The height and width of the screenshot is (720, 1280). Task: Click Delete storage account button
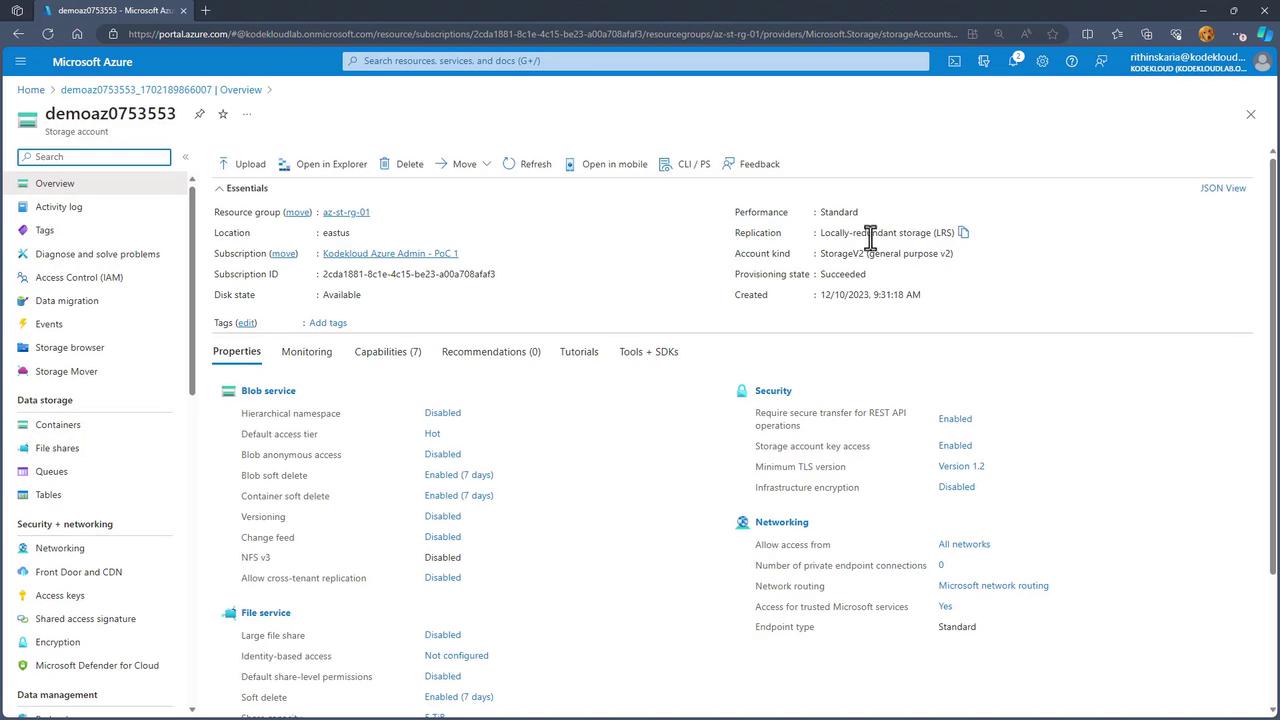[x=401, y=164]
